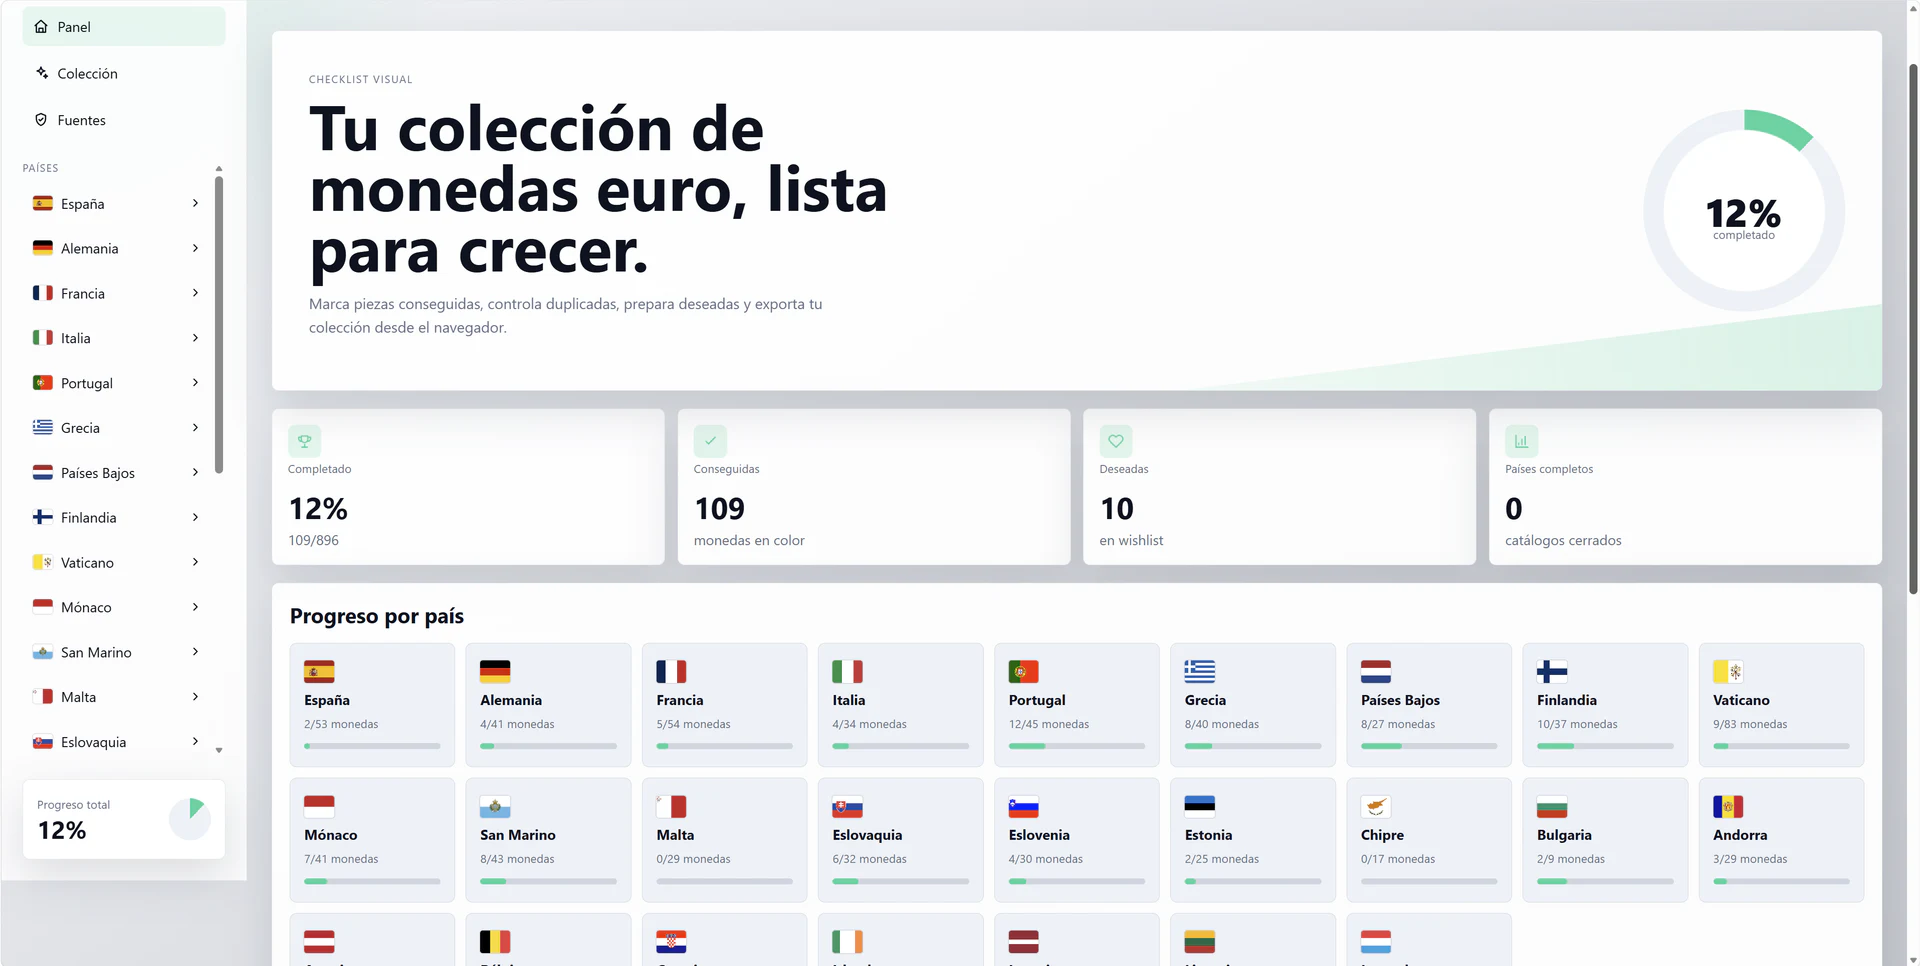Screen dimensions: 1920x966
Task: Expand Italia chevron in sidebar
Action: pos(195,338)
